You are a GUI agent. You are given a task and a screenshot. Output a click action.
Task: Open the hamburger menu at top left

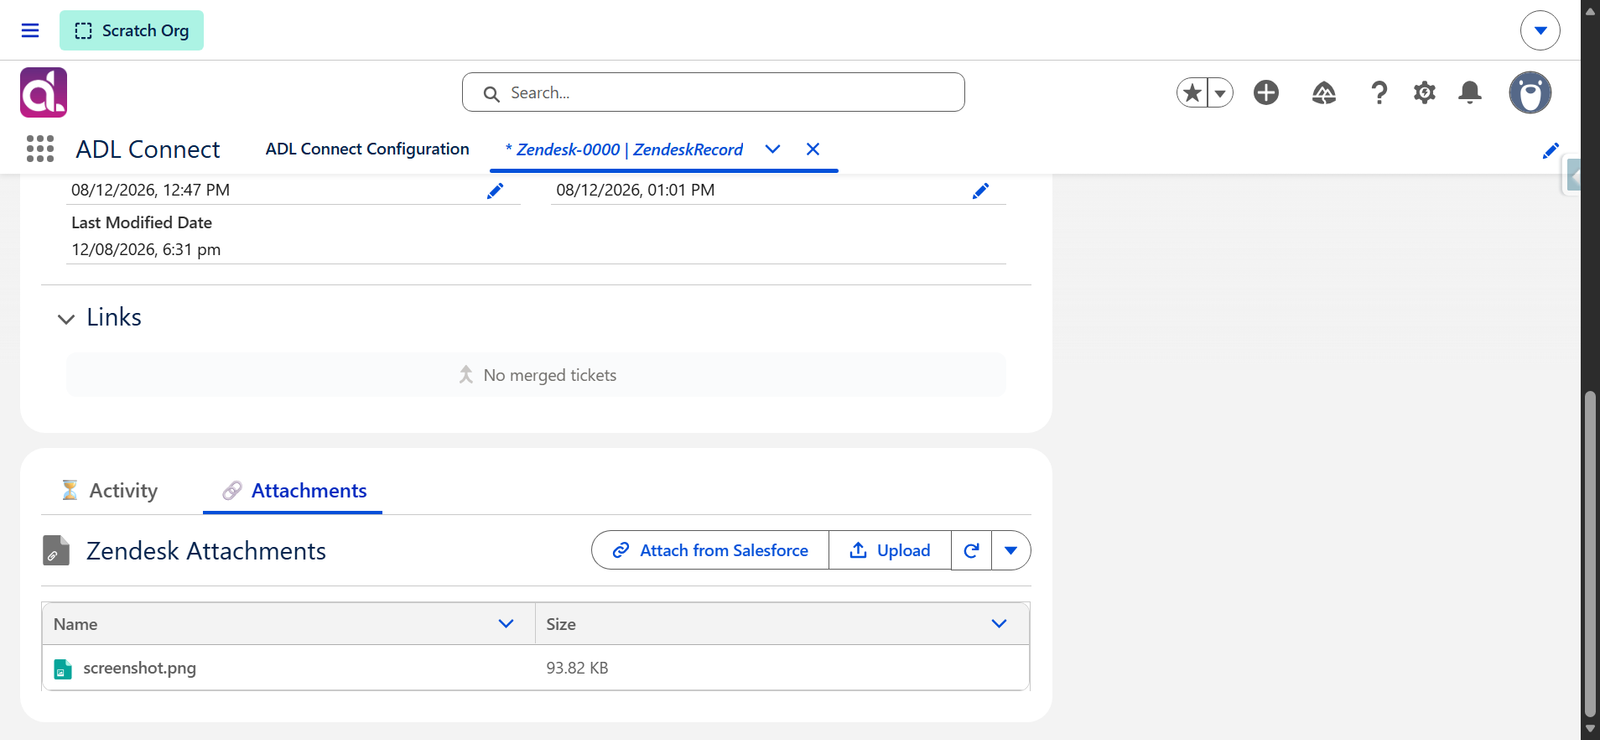coord(30,31)
